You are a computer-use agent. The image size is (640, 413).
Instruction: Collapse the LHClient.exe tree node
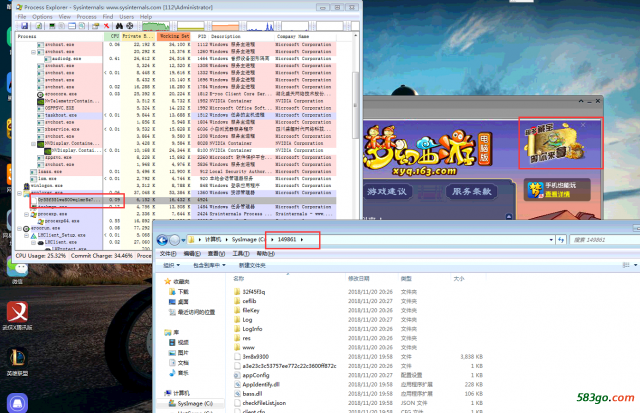pos(33,242)
